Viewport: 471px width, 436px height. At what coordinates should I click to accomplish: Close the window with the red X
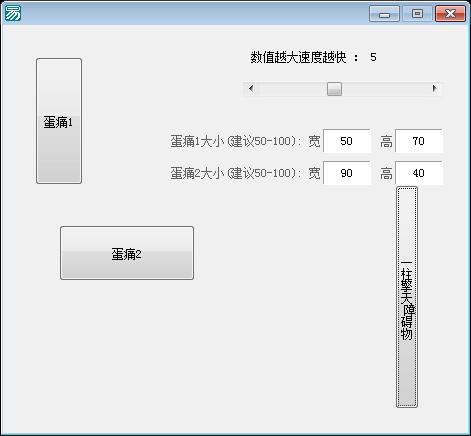[450, 14]
